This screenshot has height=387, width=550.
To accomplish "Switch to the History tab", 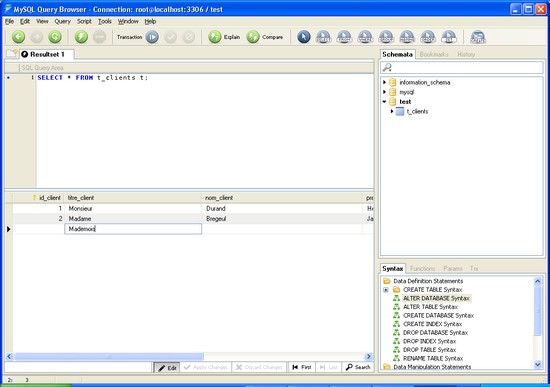I will 466,54.
